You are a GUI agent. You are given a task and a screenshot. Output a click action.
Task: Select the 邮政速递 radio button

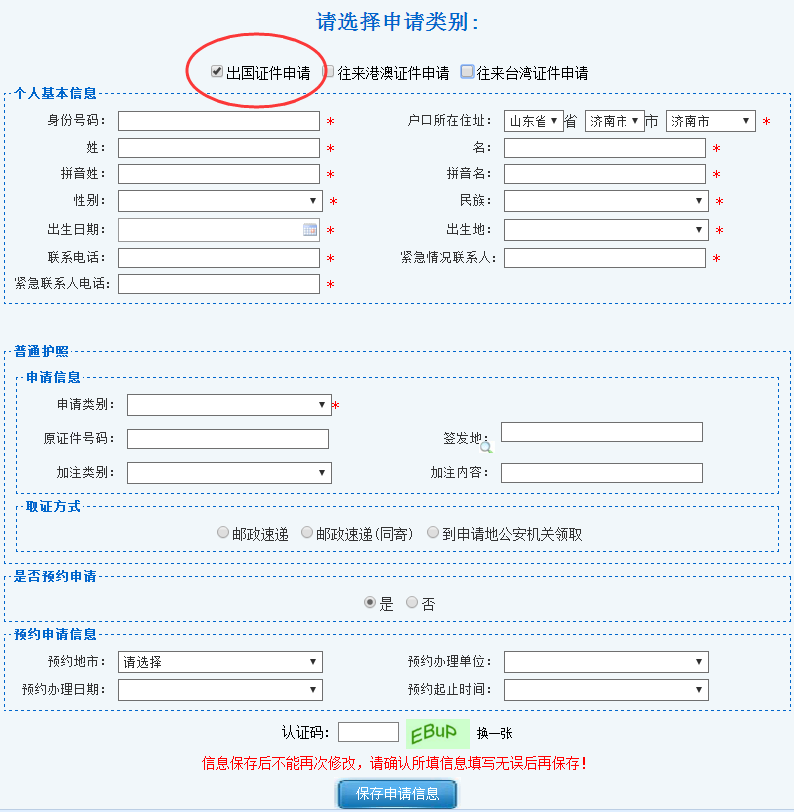point(223,533)
